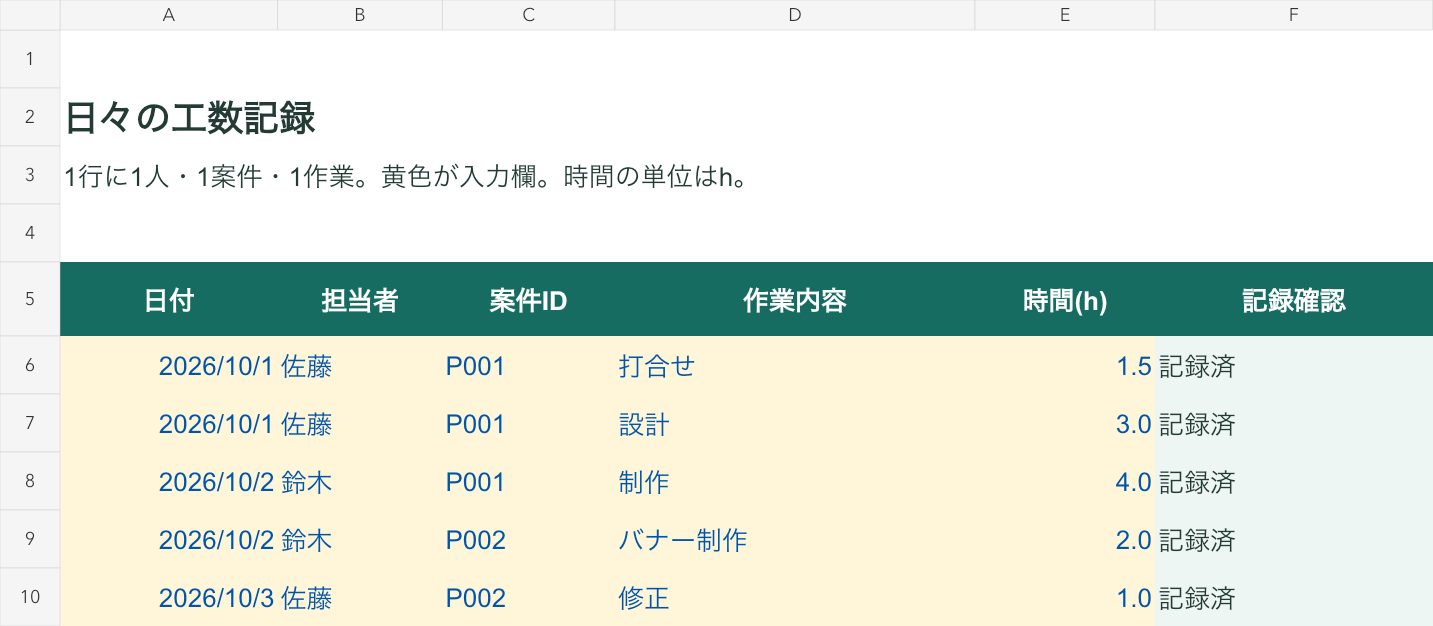Image resolution: width=1433 pixels, height=626 pixels.
Task: Click 記録済 in row 8
Action: tap(1294, 481)
